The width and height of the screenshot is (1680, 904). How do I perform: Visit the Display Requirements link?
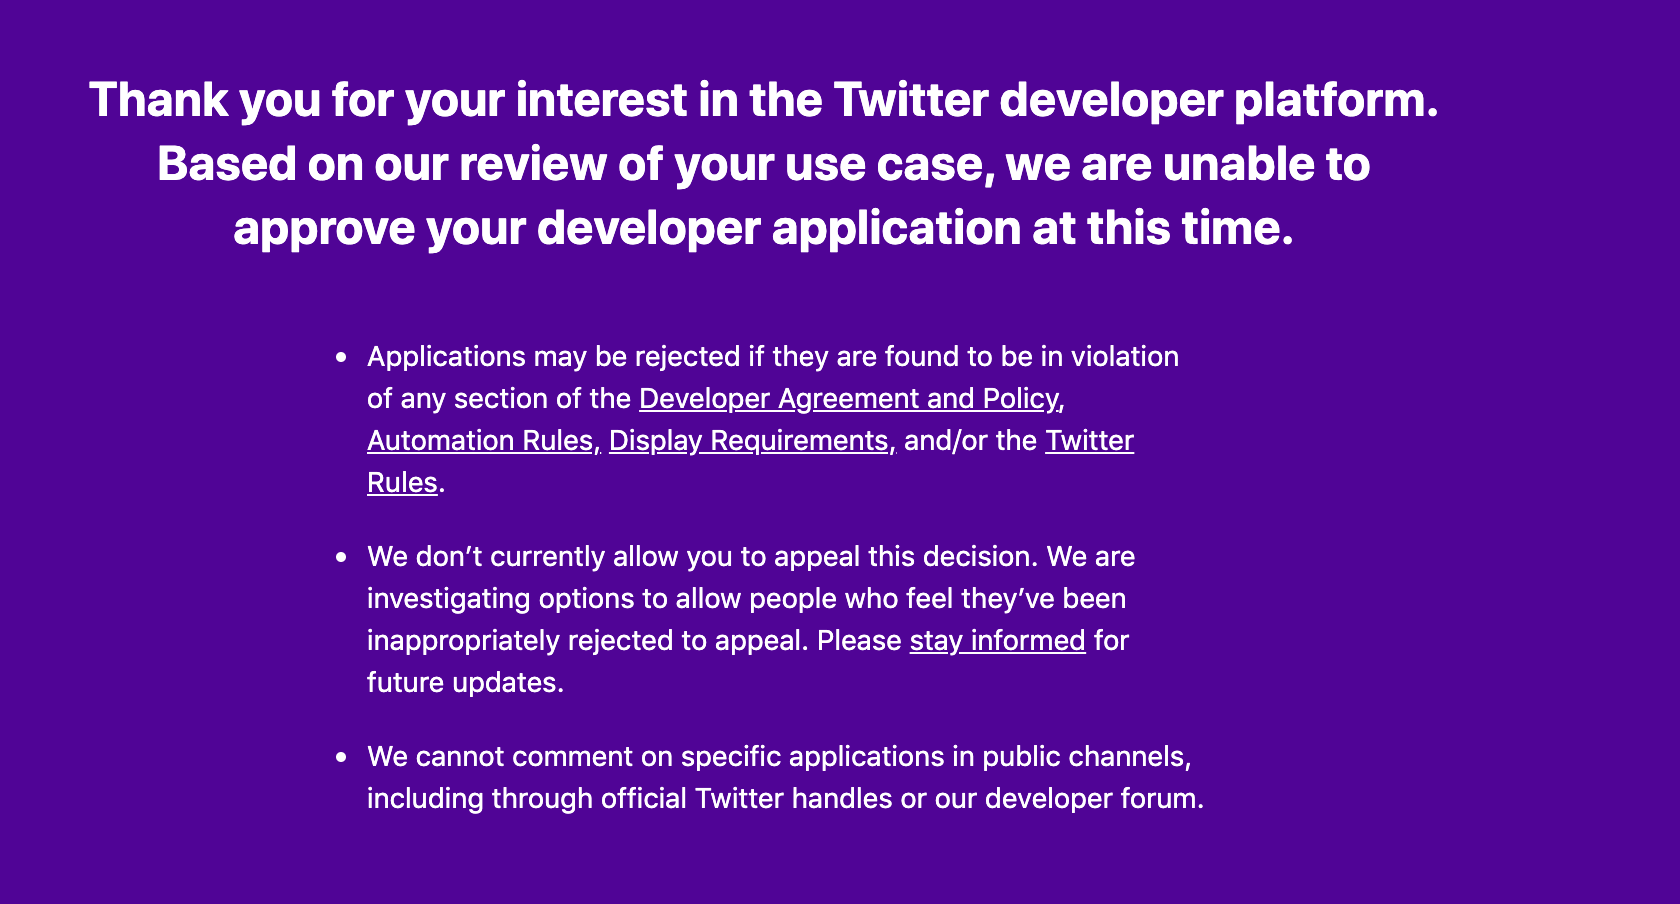[x=752, y=440]
